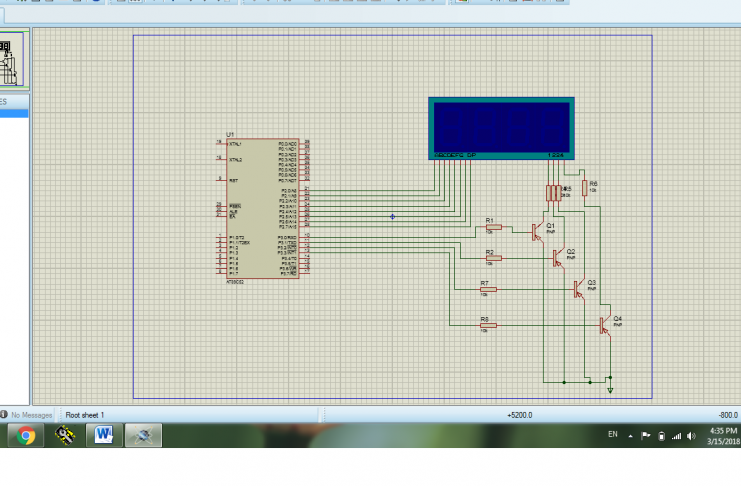Click the ground terminal symbol
Image resolution: width=741 pixels, height=486 pixels.
pos(610,390)
